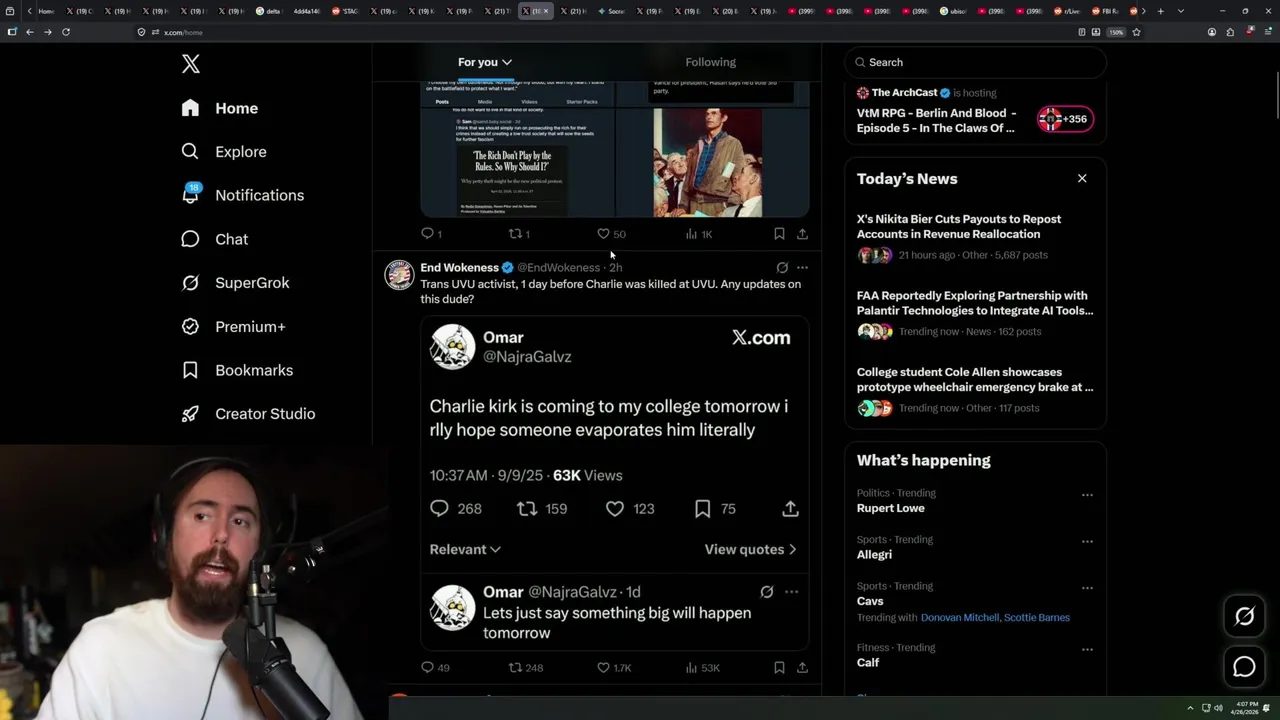
Task: Open the Allegri trending topic
Action: coord(874,554)
